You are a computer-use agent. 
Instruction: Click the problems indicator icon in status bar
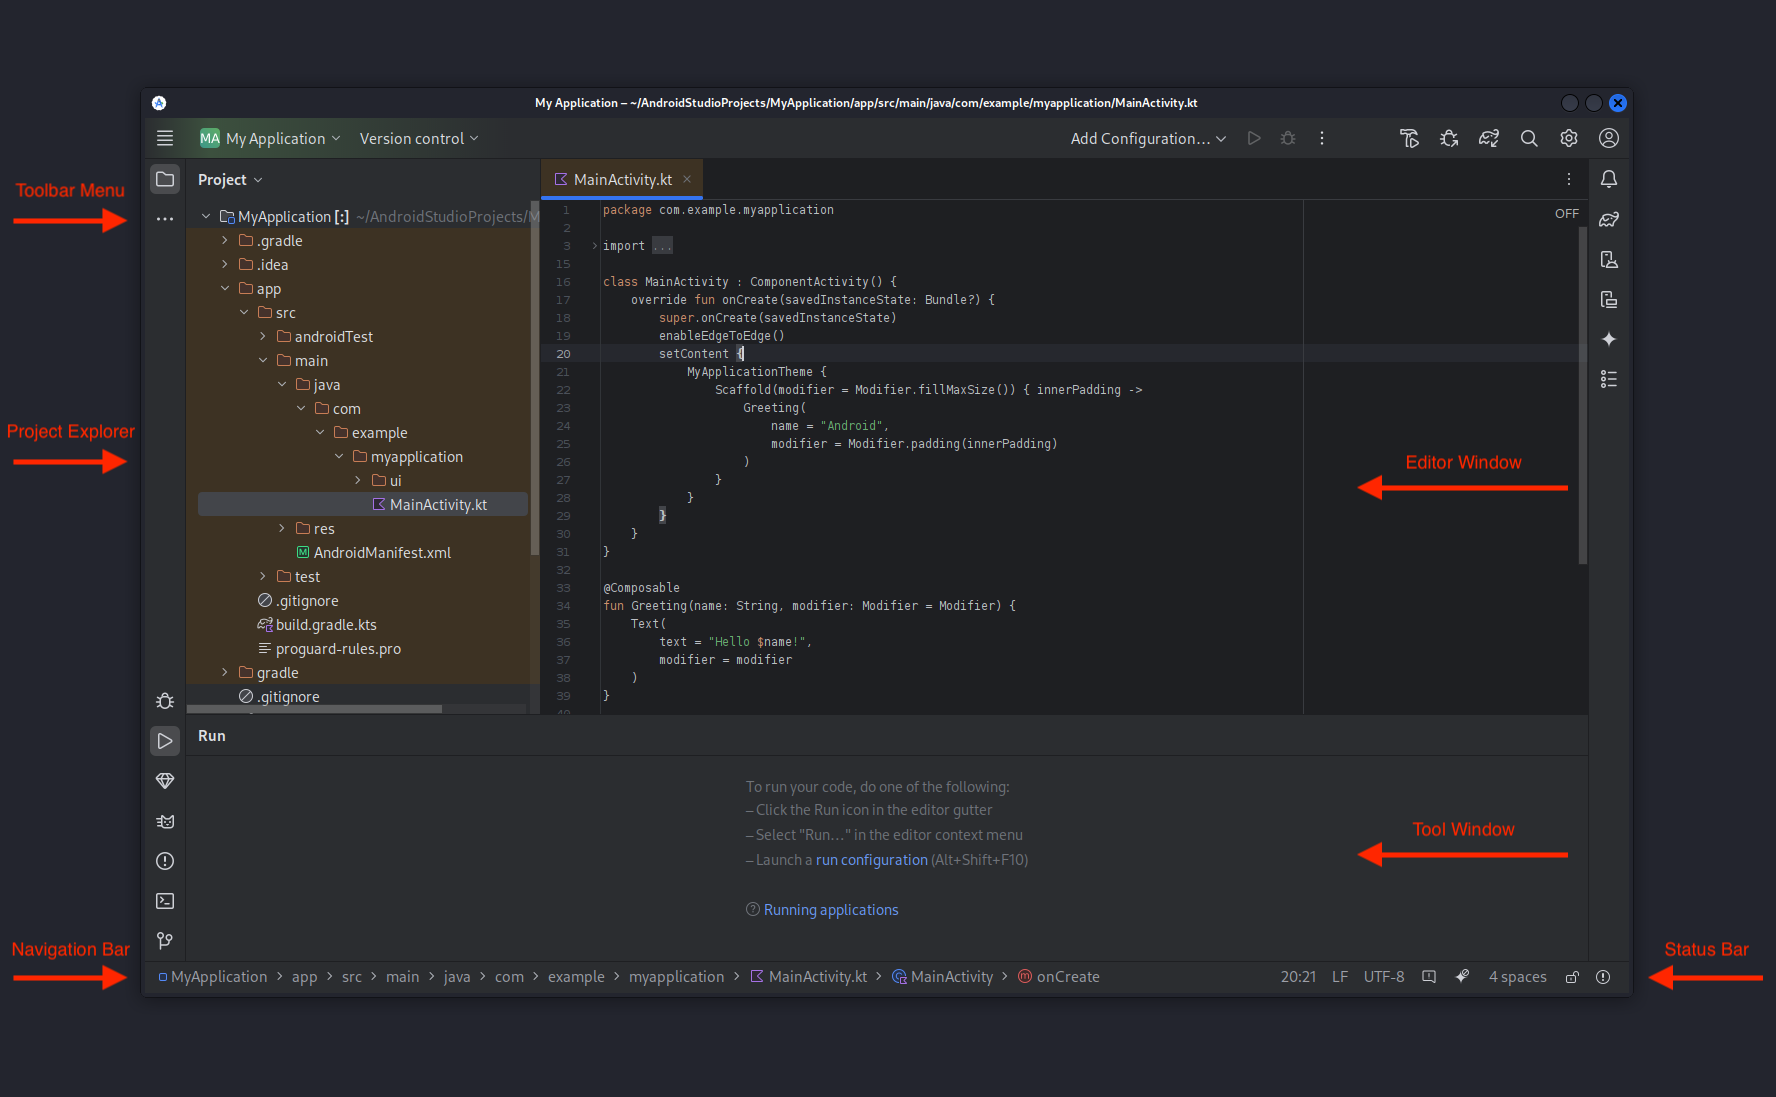(x=1603, y=977)
